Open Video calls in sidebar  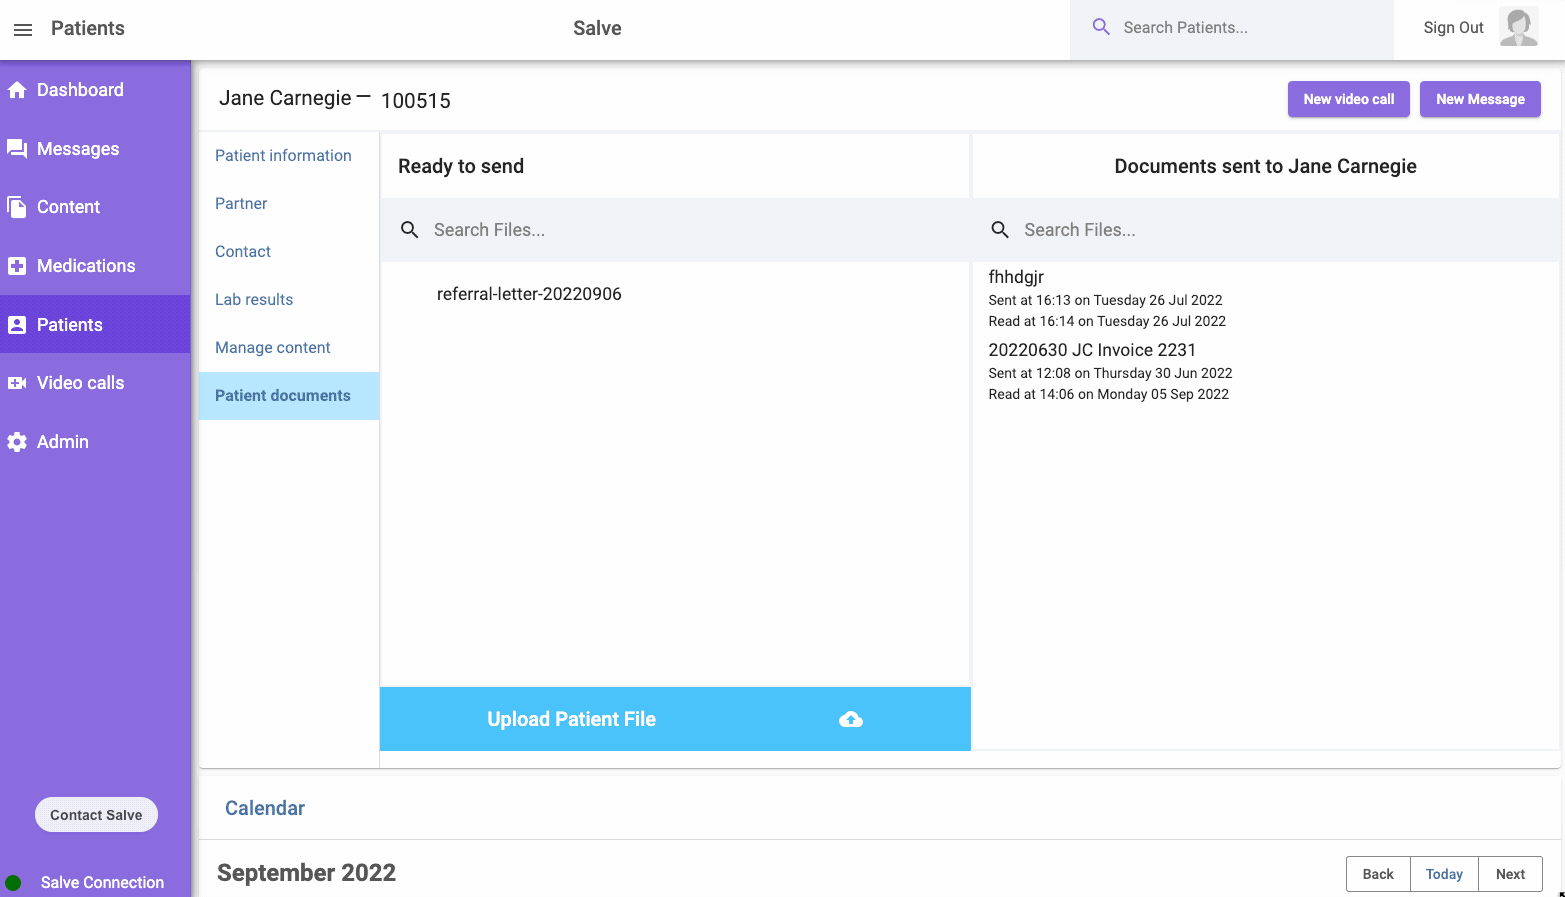[95, 383]
